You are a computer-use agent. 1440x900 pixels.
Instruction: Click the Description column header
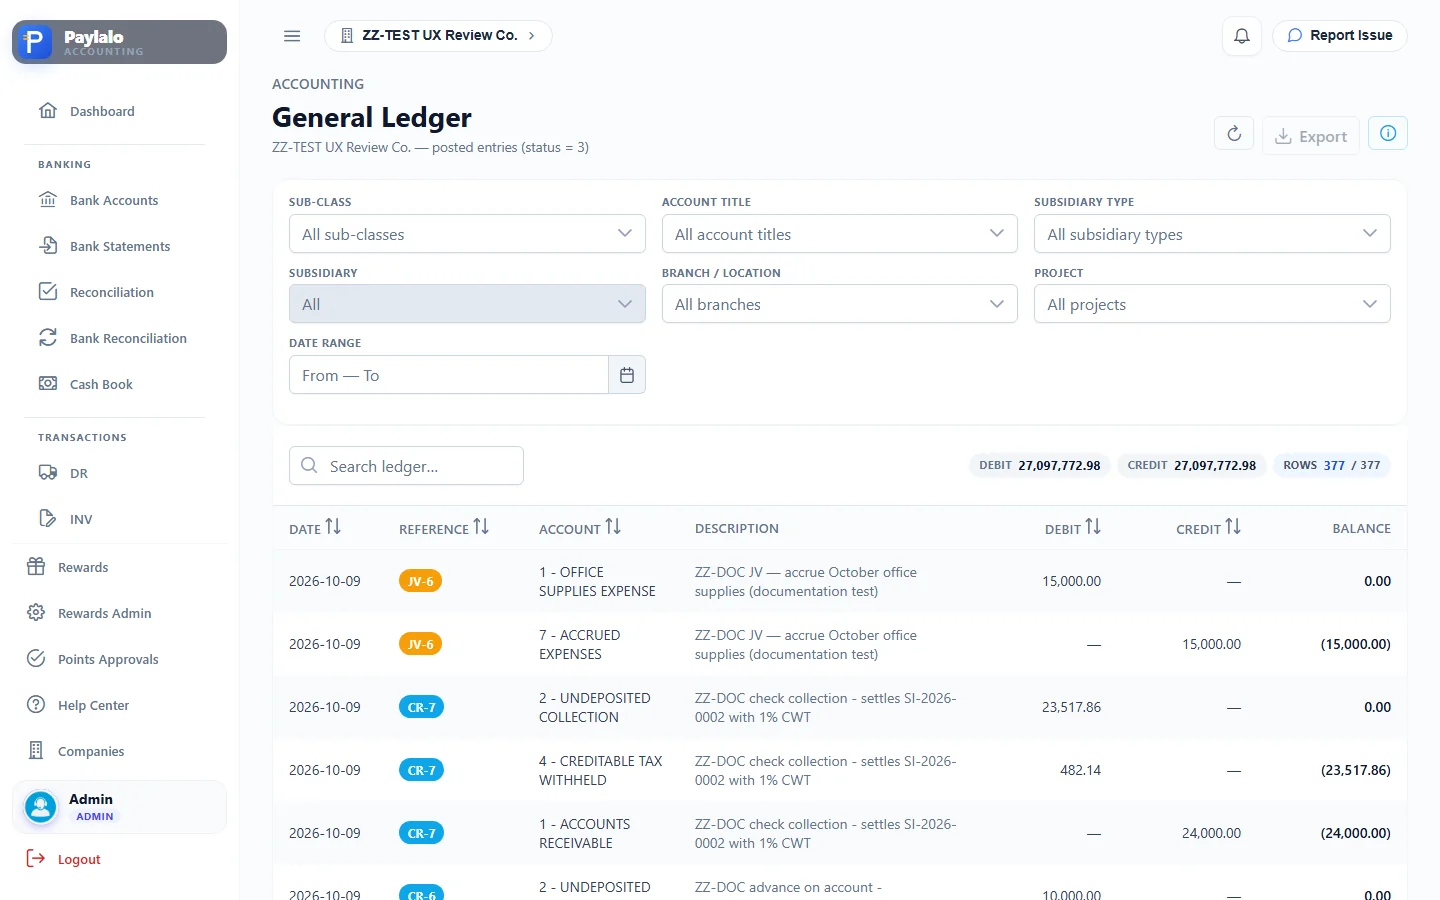(737, 528)
